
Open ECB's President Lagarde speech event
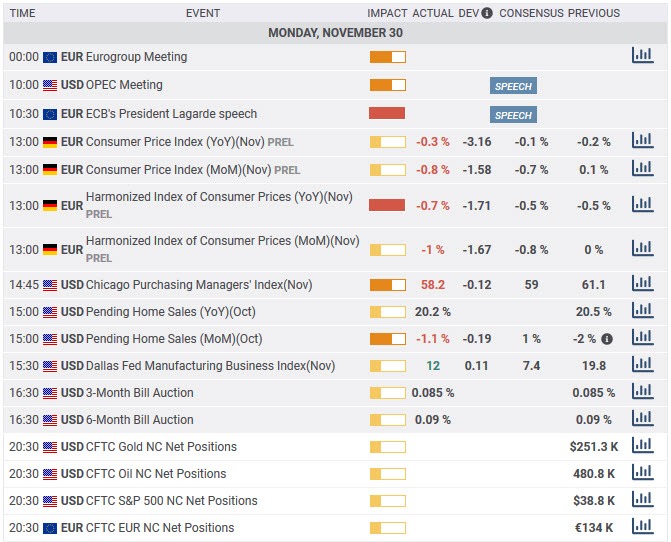172,114
